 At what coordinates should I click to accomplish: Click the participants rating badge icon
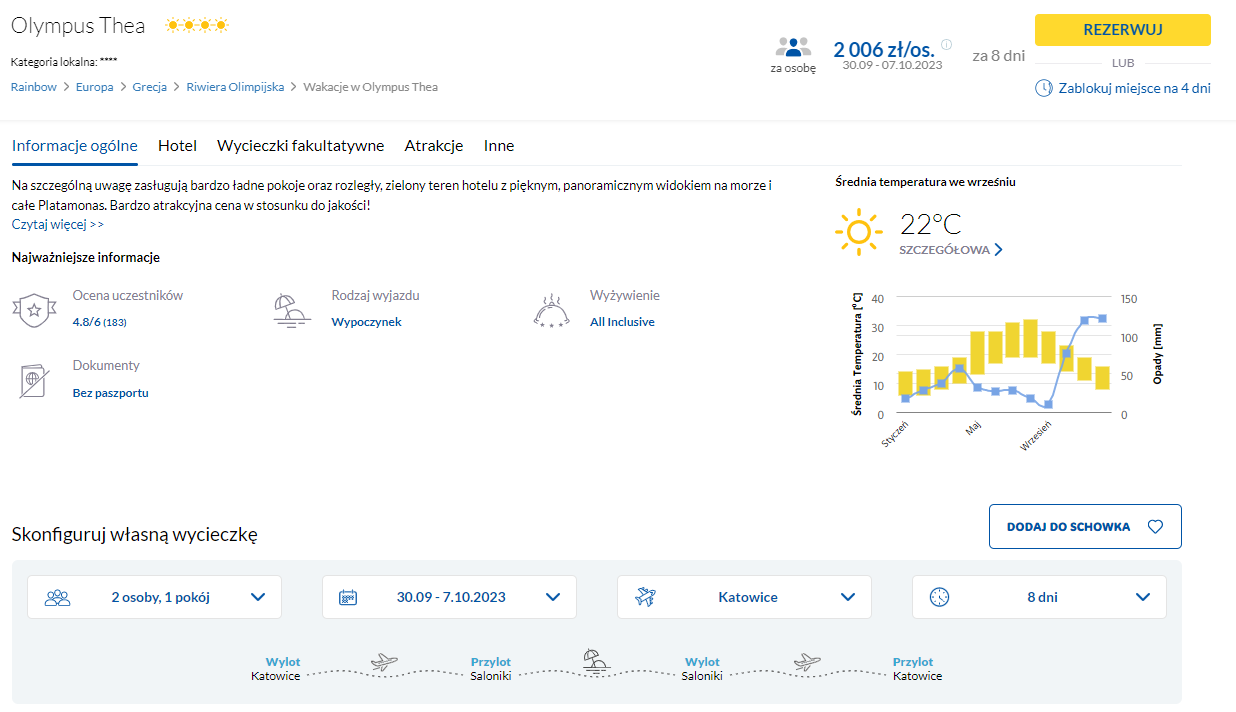(x=34, y=310)
